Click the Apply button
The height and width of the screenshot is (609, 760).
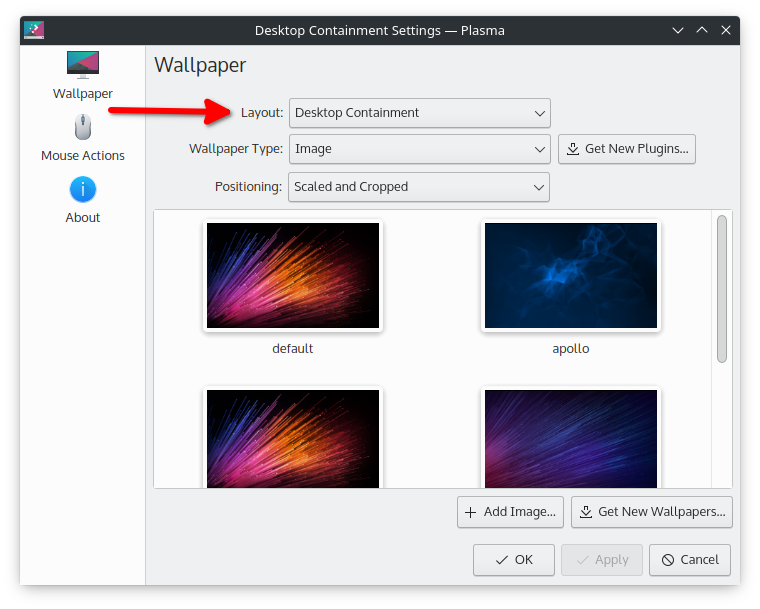[602, 560]
